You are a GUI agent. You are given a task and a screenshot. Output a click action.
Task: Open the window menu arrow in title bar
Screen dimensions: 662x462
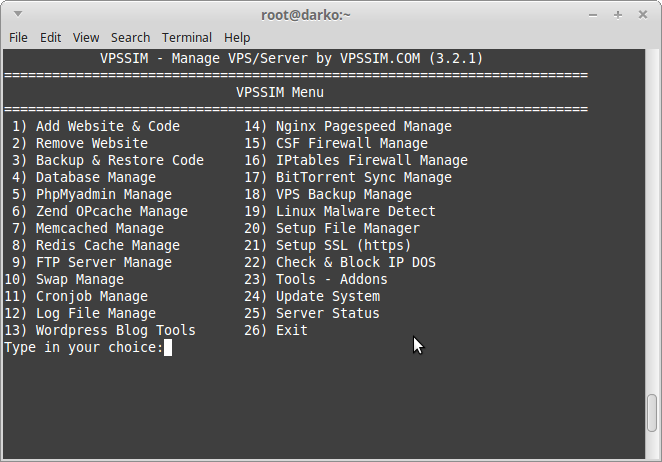[x=18, y=14]
